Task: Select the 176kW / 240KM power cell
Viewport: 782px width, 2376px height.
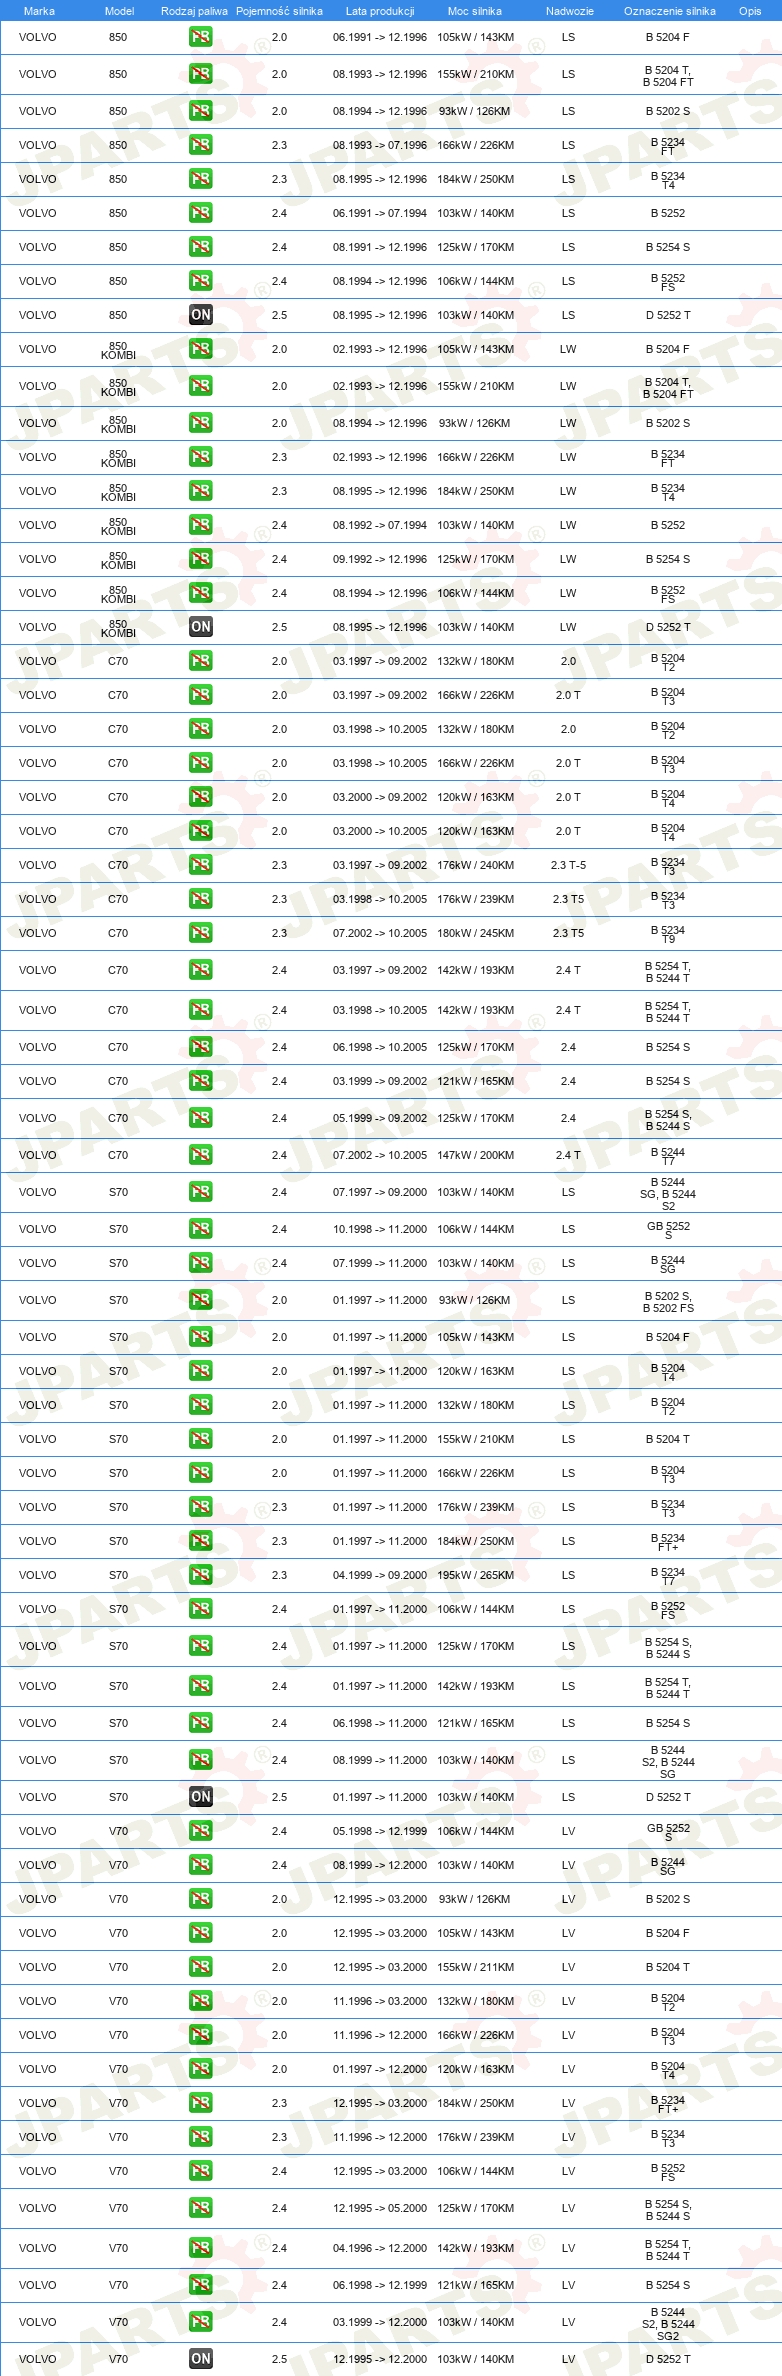Action: pyautogui.click(x=476, y=865)
